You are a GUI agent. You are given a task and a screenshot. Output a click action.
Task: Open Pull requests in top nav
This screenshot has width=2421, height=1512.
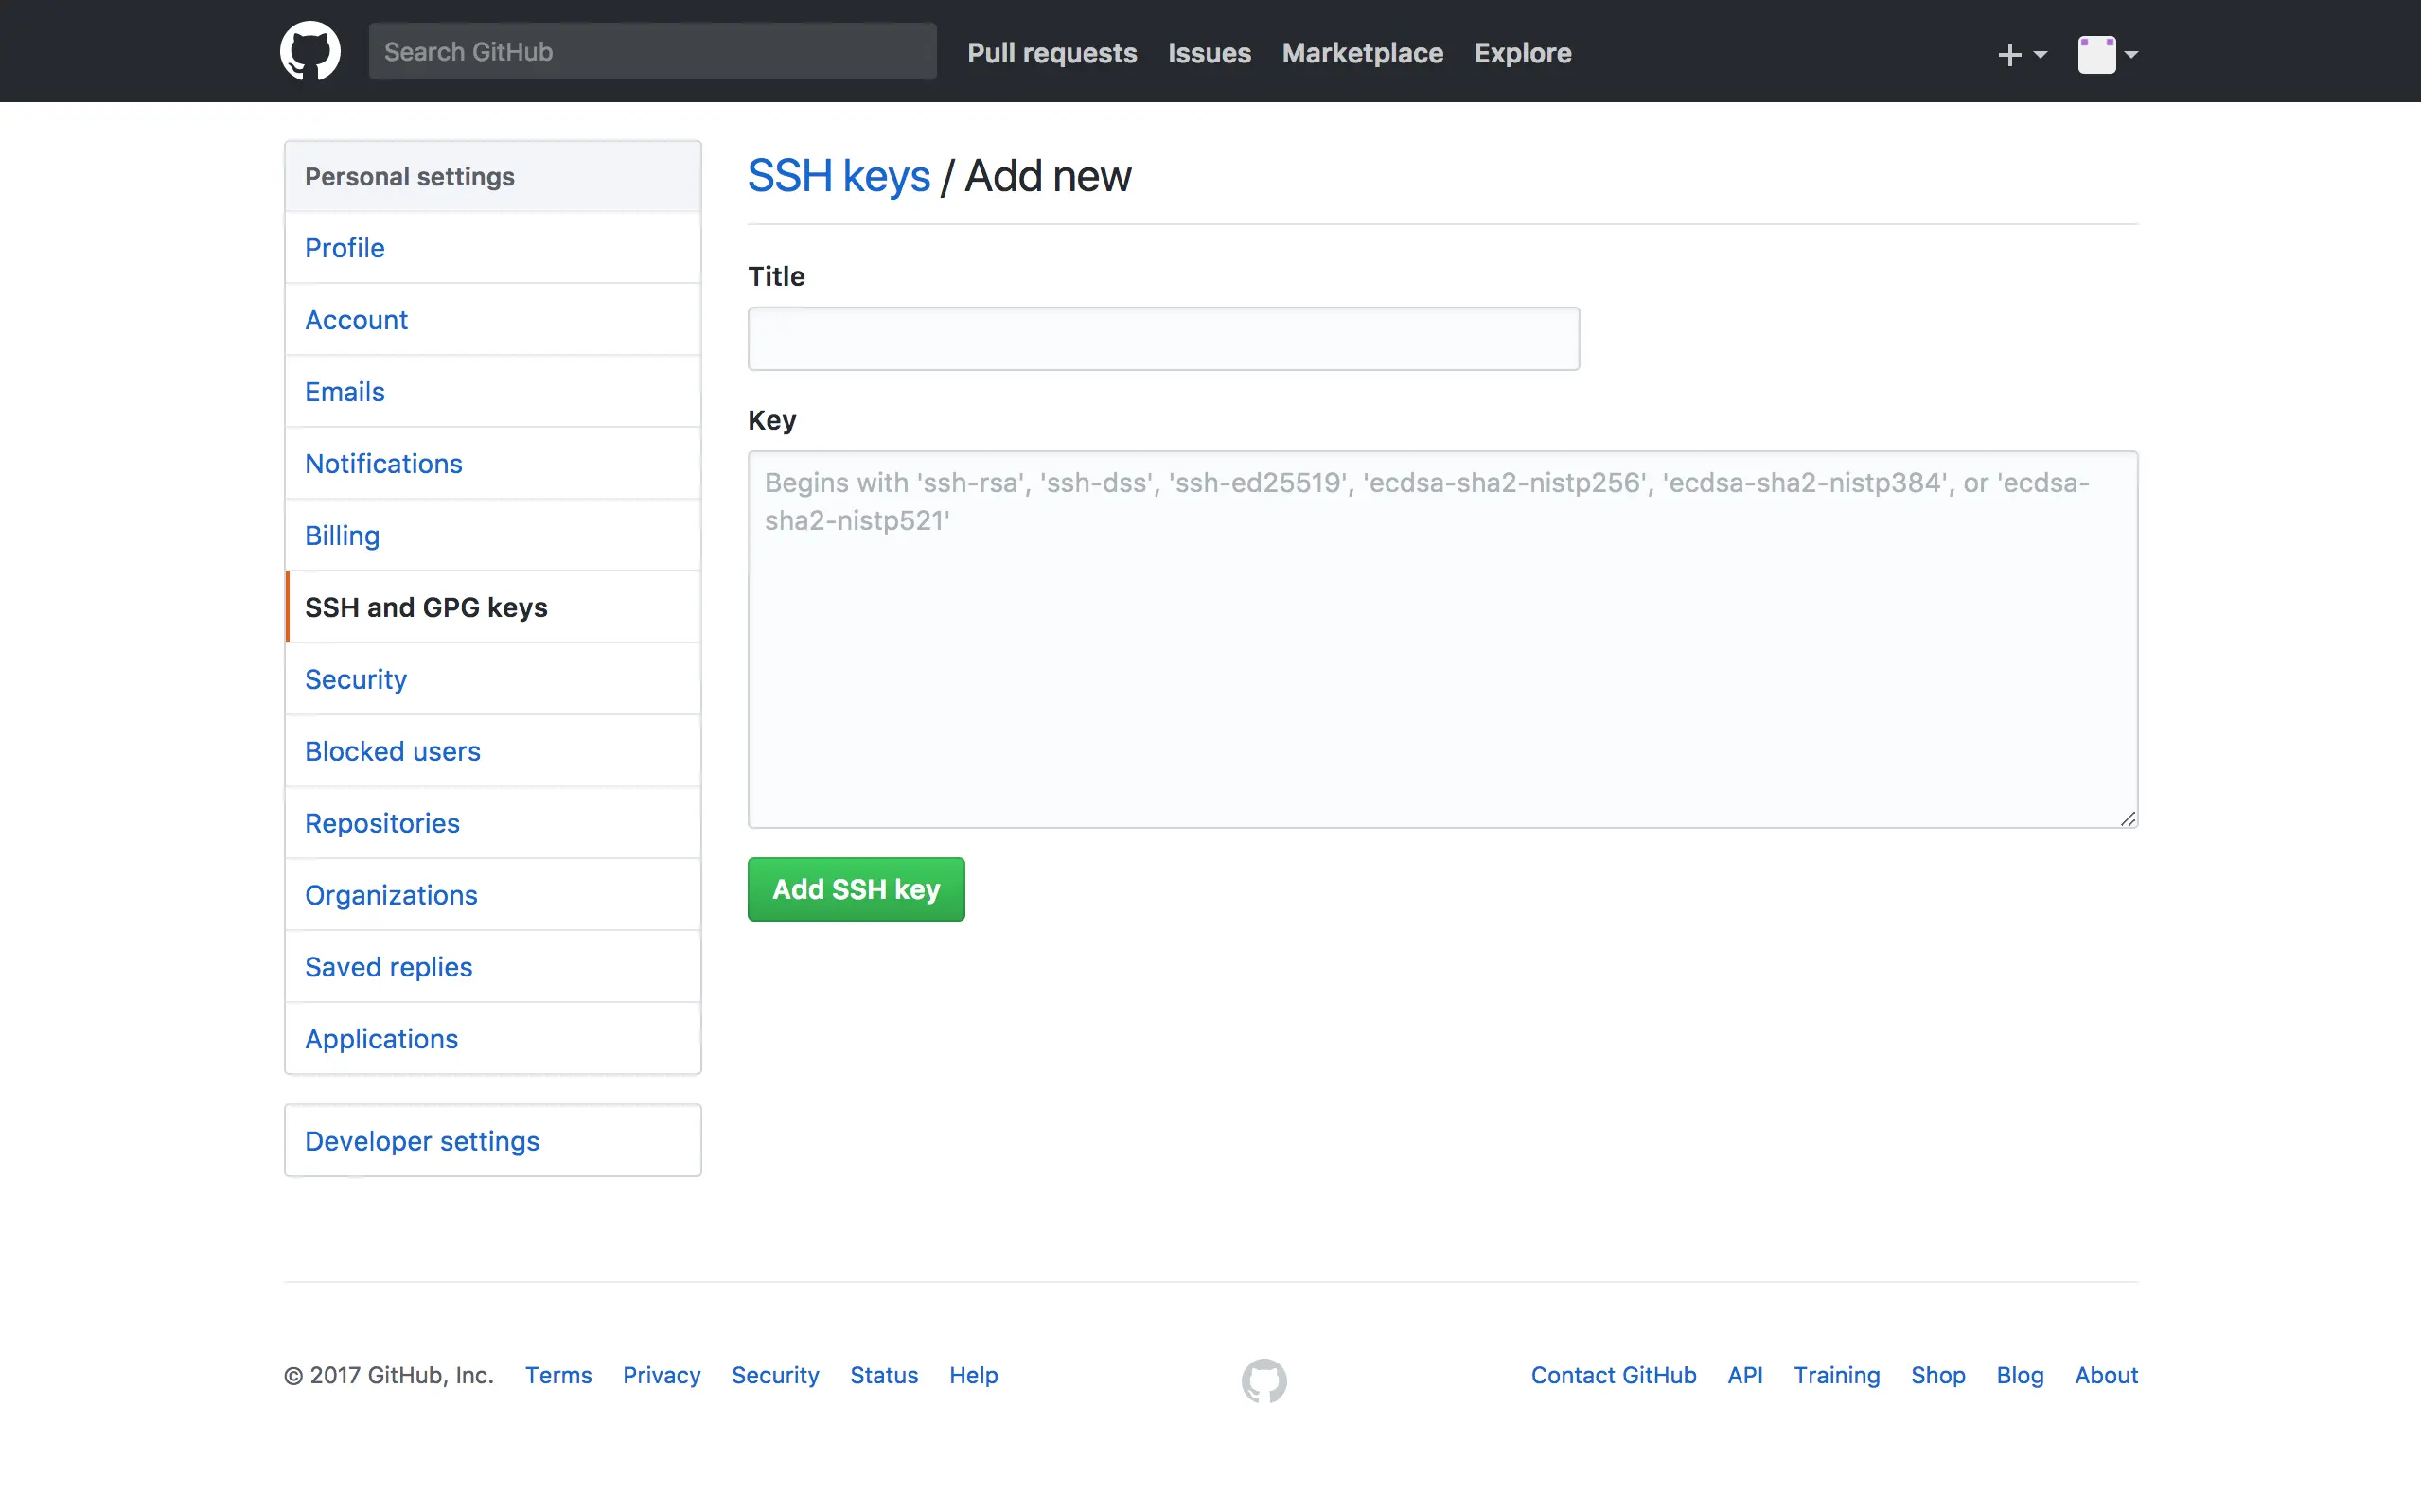point(1052,53)
